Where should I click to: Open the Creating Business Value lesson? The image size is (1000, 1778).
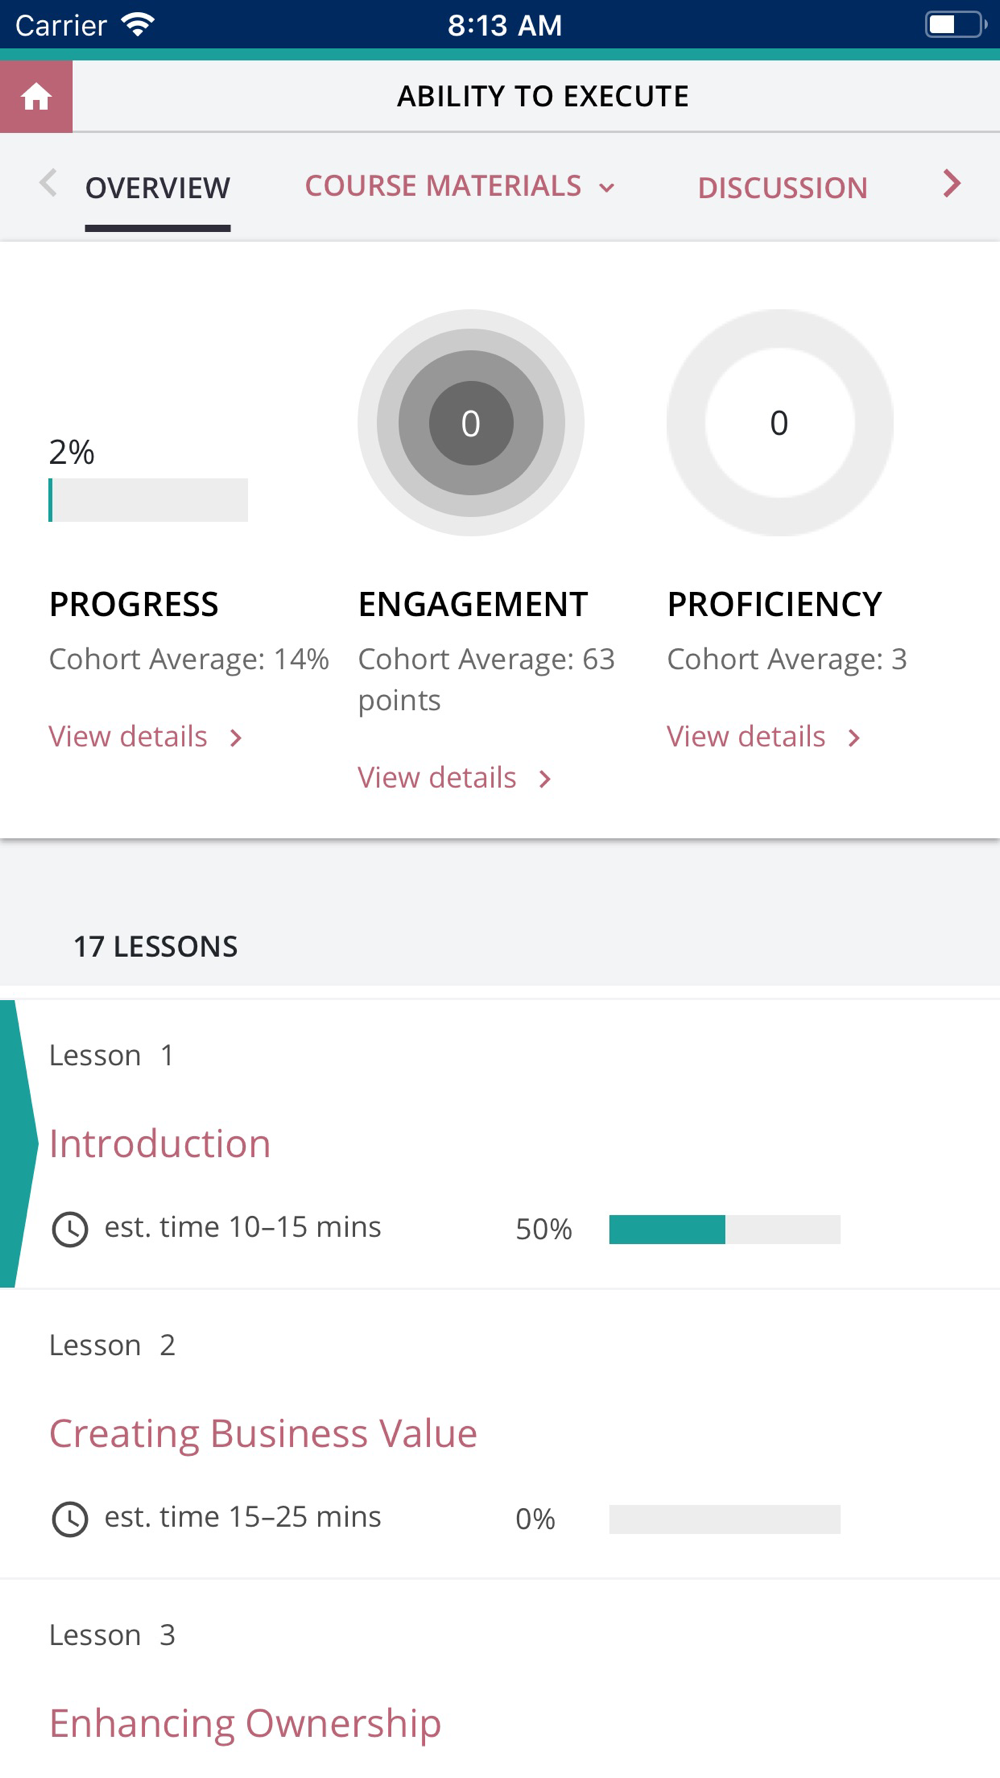pos(263,1434)
